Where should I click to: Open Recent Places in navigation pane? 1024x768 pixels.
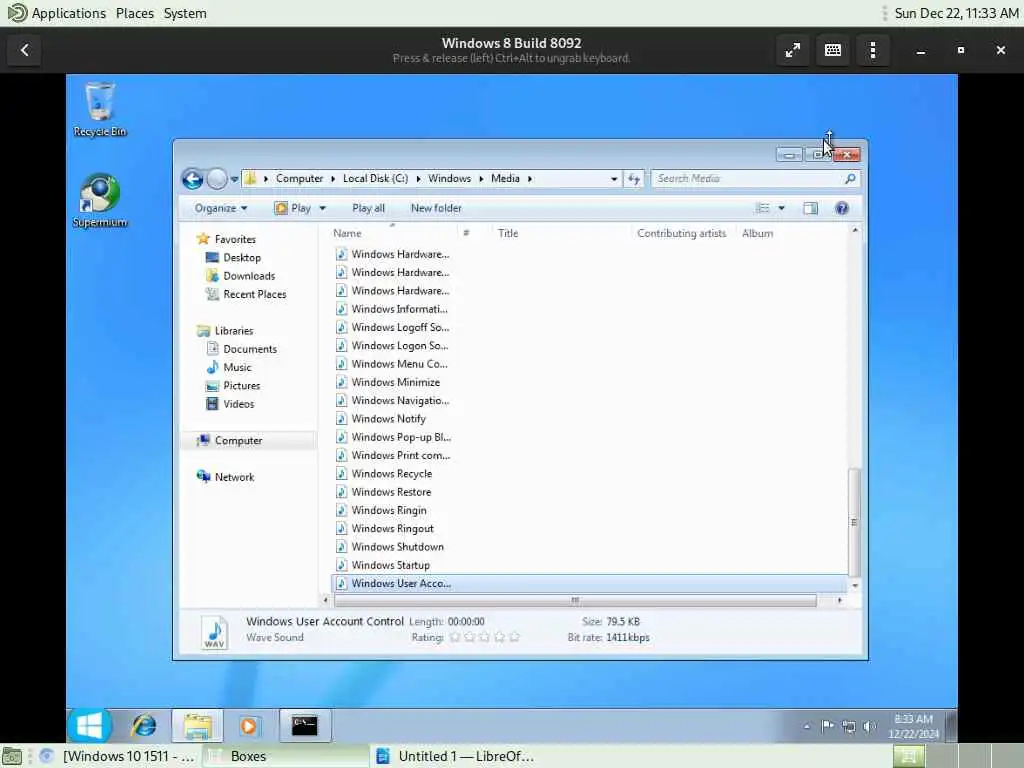255,294
